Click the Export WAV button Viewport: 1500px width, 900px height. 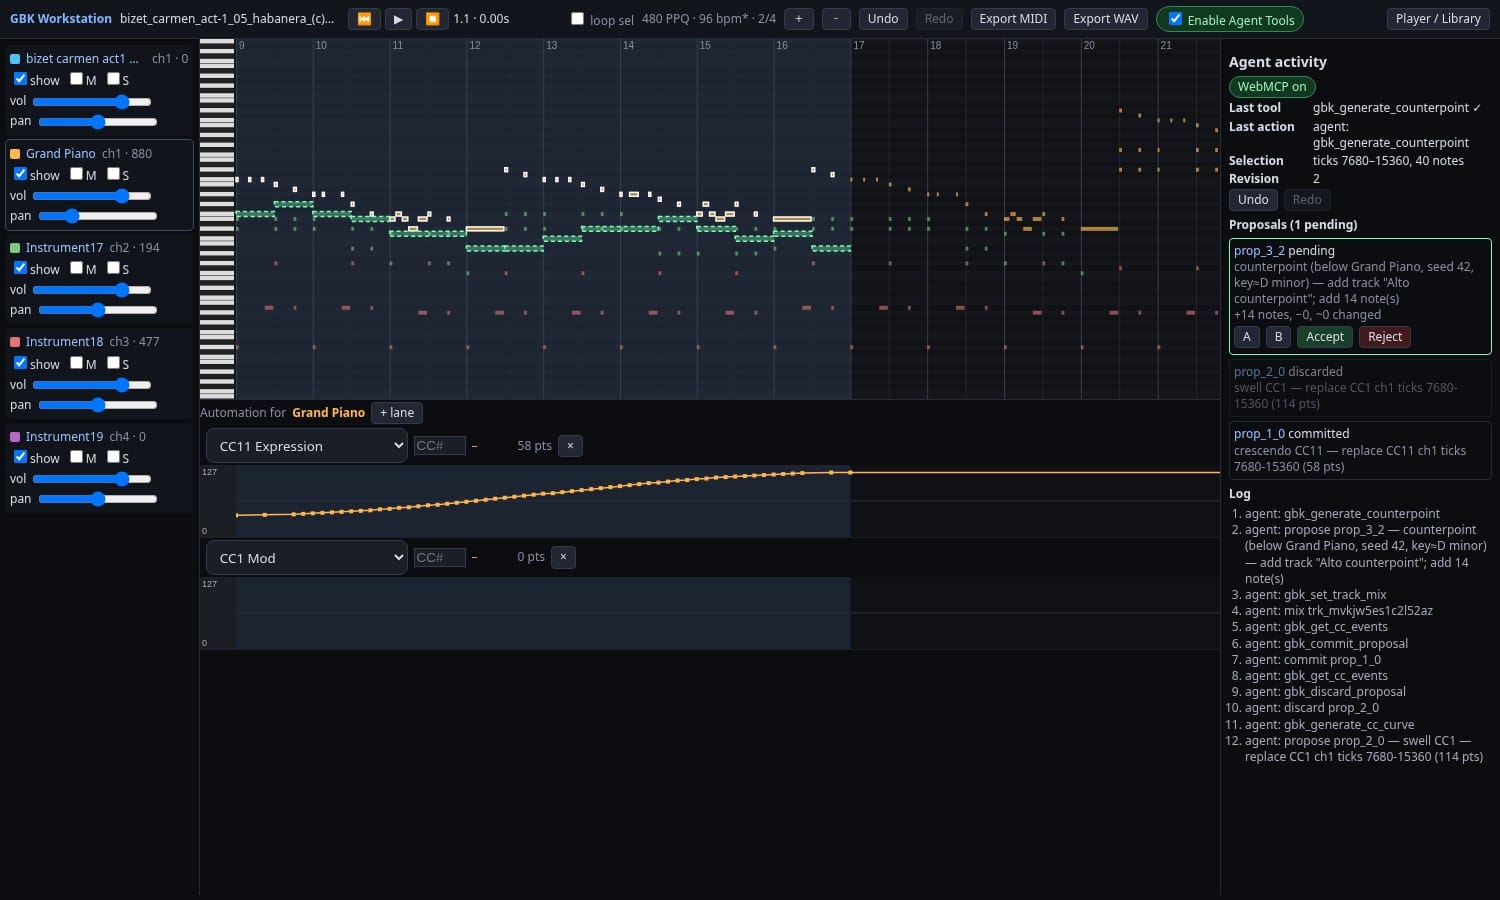[x=1106, y=19]
